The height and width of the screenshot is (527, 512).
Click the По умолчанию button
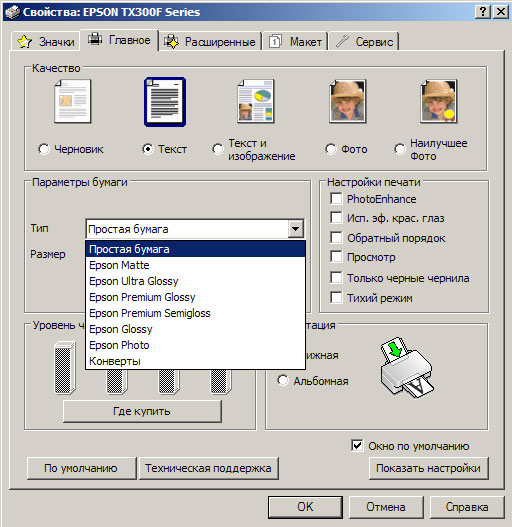(81, 468)
